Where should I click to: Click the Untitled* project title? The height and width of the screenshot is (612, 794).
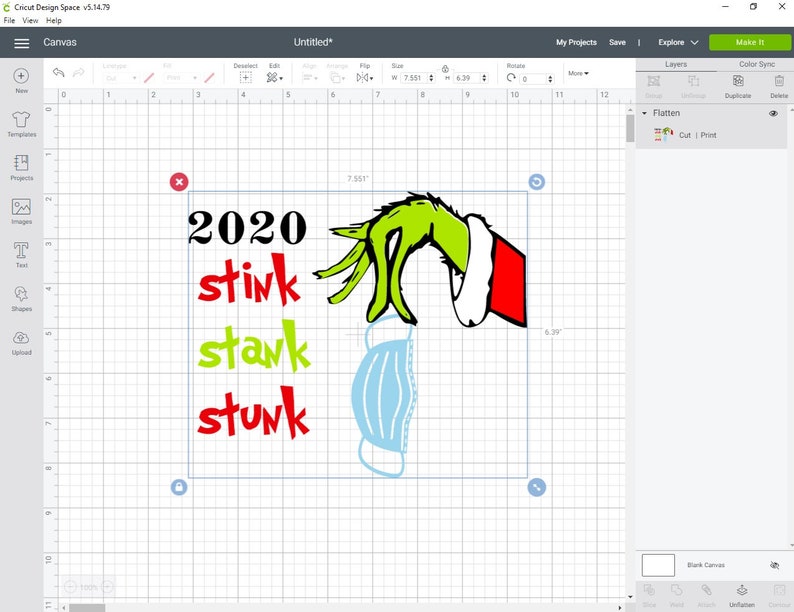[x=313, y=43]
